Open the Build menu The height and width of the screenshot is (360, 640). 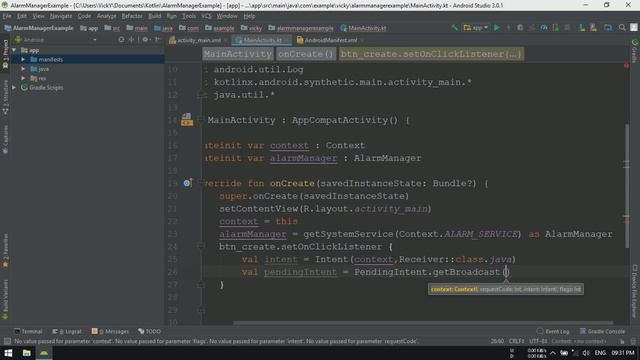click(x=155, y=16)
